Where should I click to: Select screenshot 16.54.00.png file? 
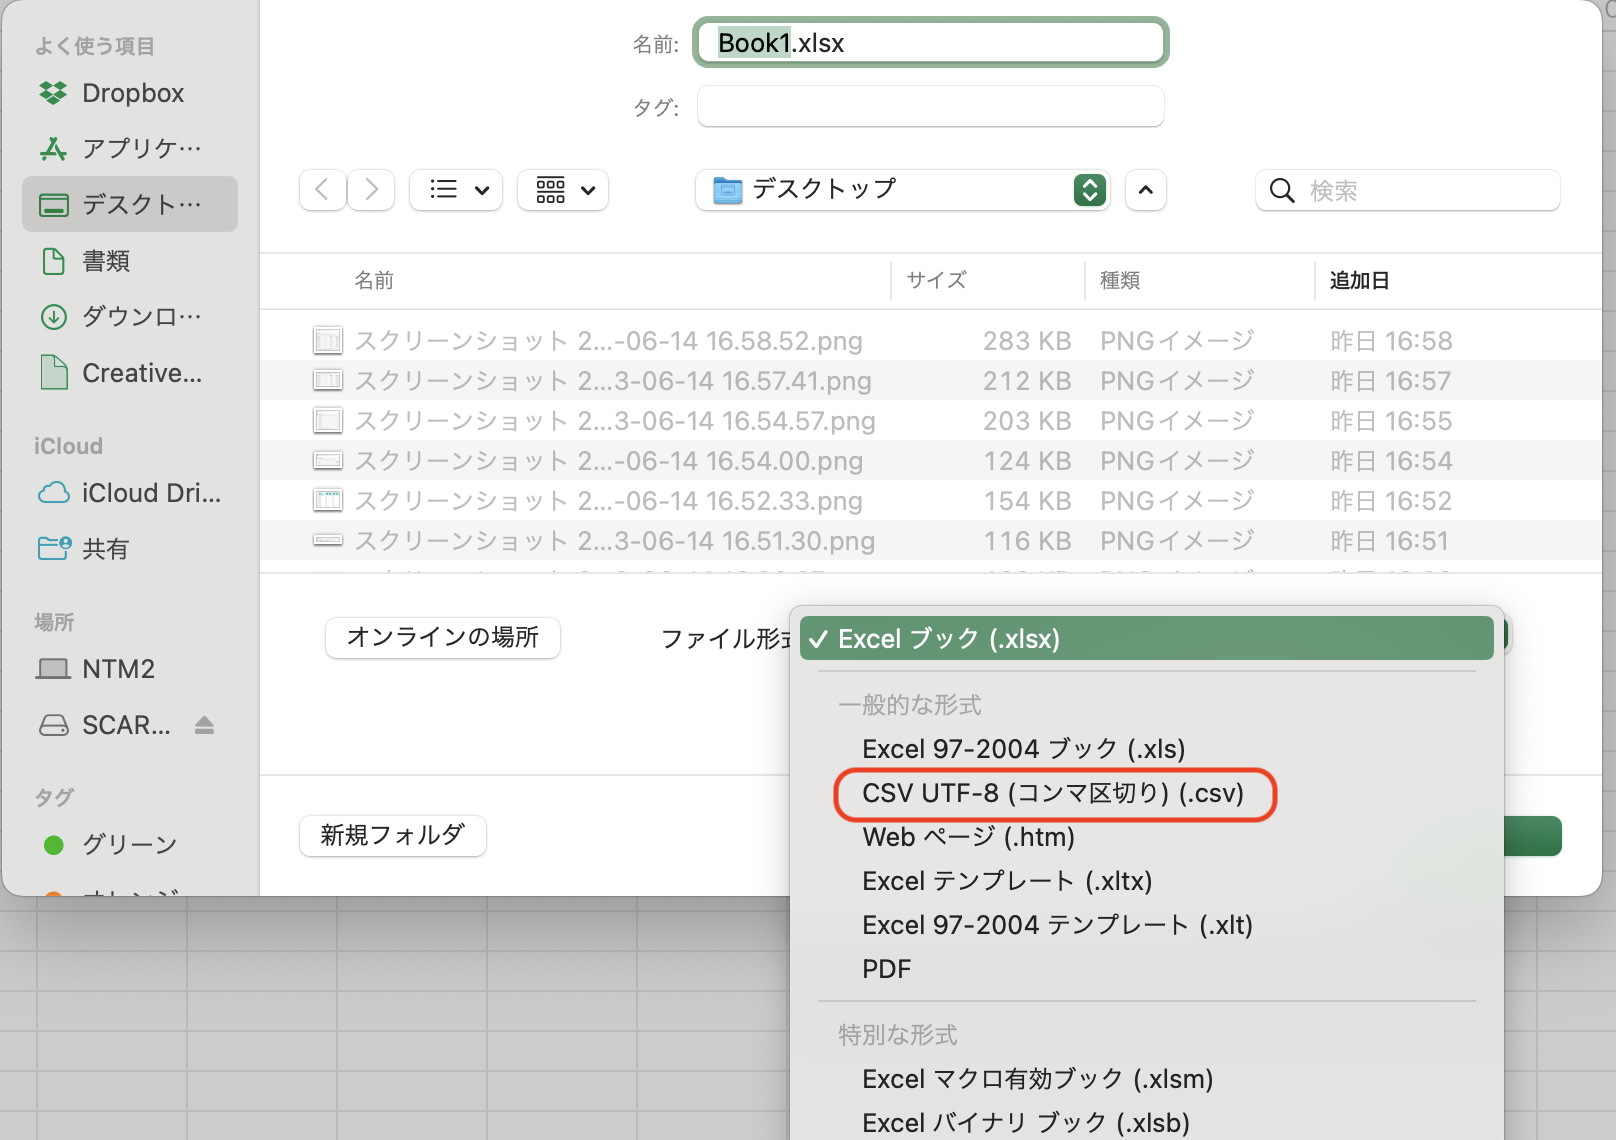pos(931,461)
